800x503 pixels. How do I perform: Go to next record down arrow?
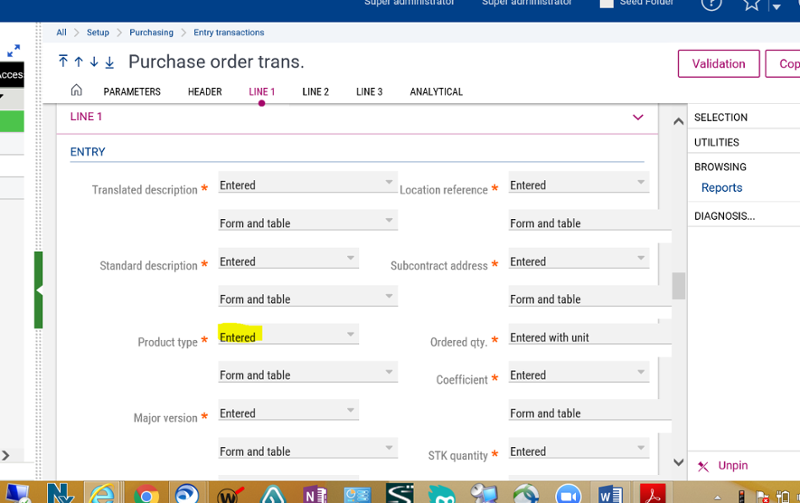[94, 62]
